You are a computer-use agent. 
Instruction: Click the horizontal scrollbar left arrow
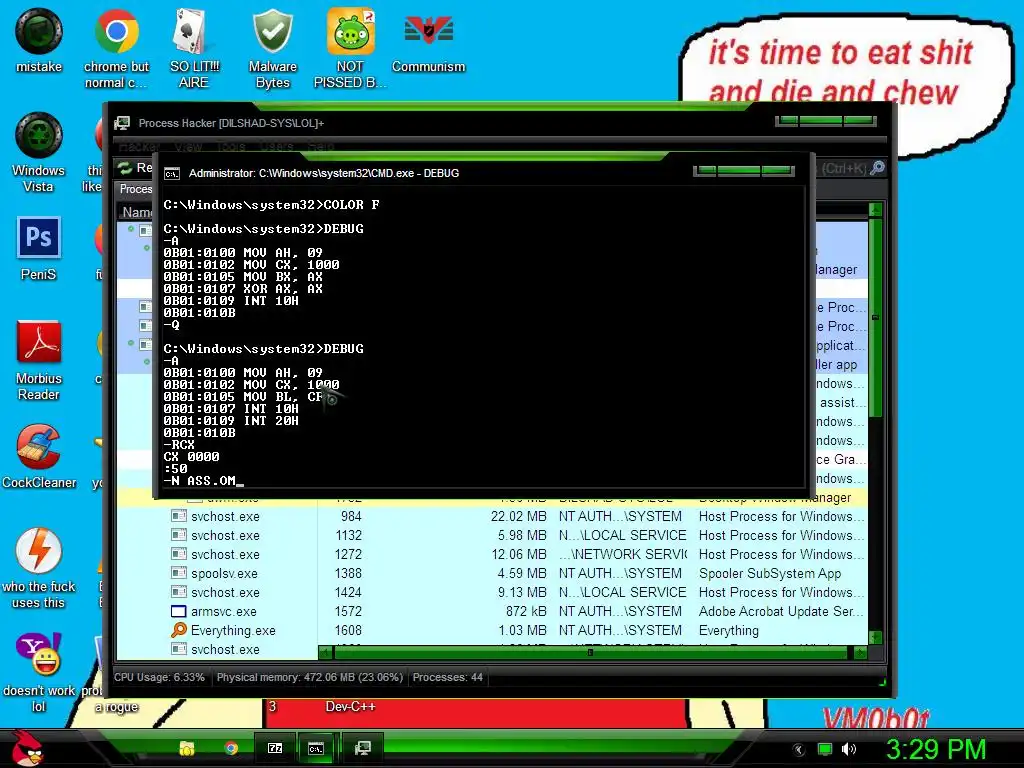(325, 652)
